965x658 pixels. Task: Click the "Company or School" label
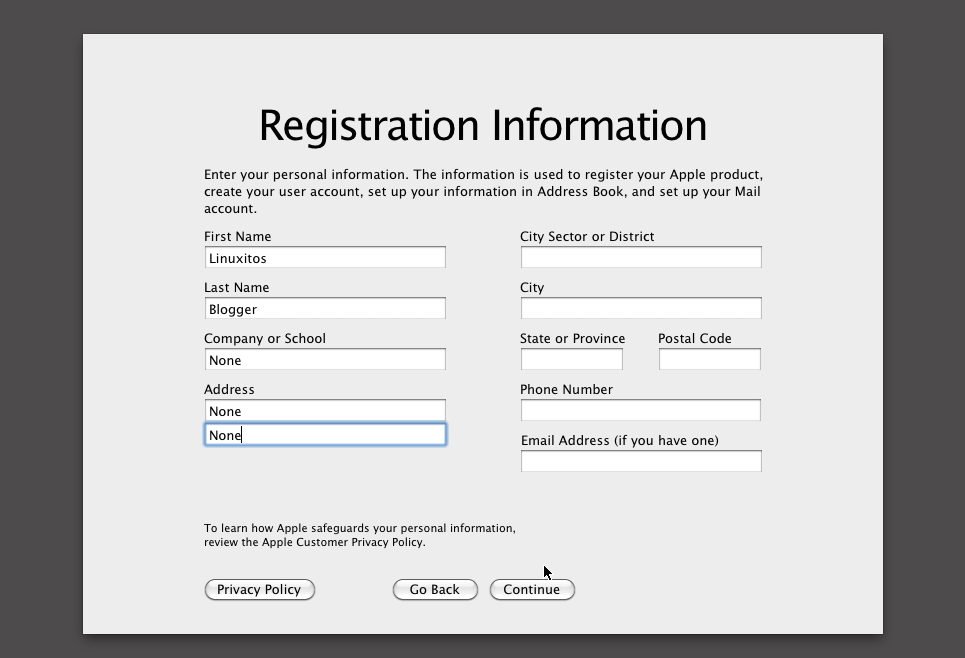point(265,339)
